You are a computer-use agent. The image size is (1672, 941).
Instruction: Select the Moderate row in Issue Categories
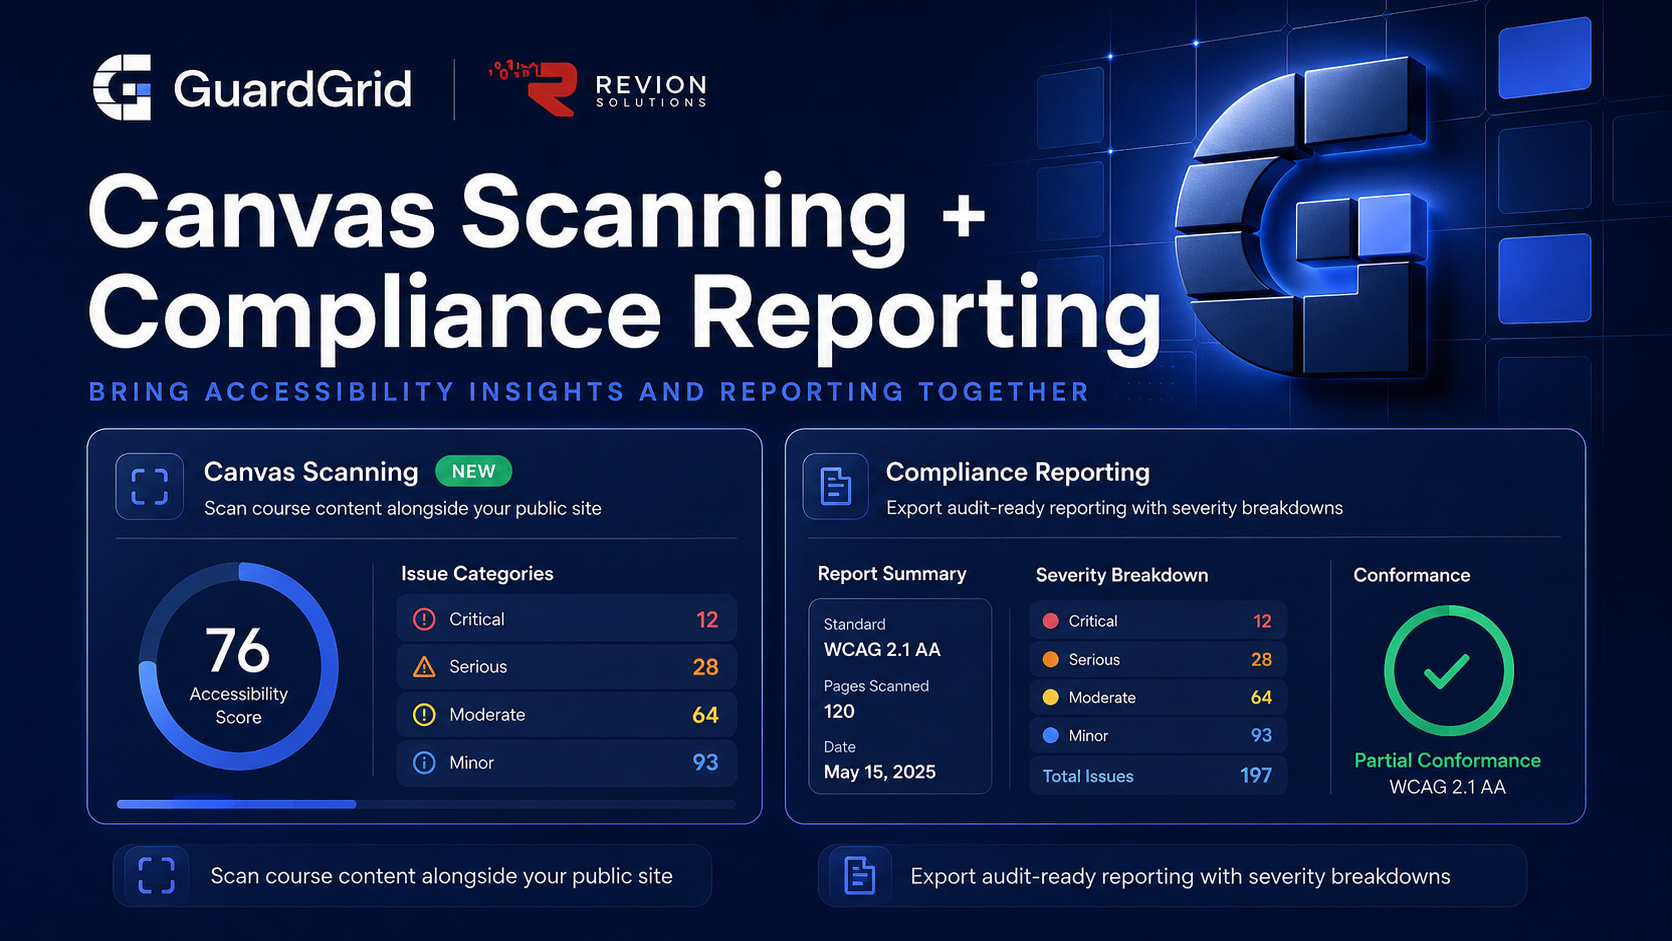click(566, 715)
